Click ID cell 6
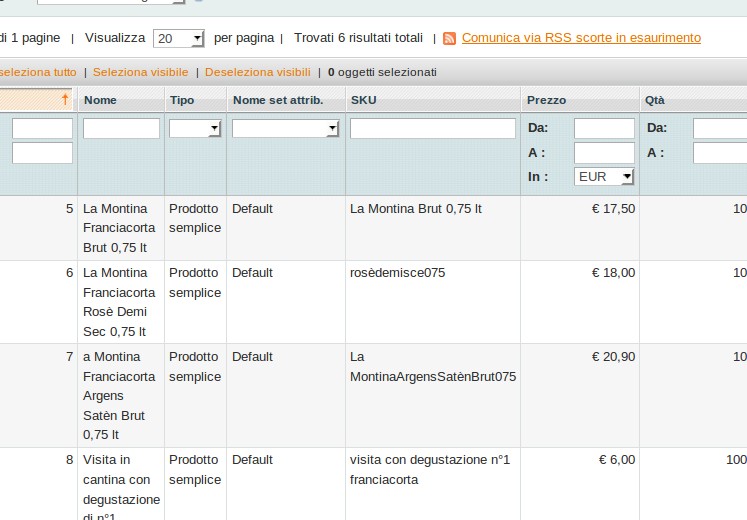This screenshot has height=520, width=747. coord(70,273)
